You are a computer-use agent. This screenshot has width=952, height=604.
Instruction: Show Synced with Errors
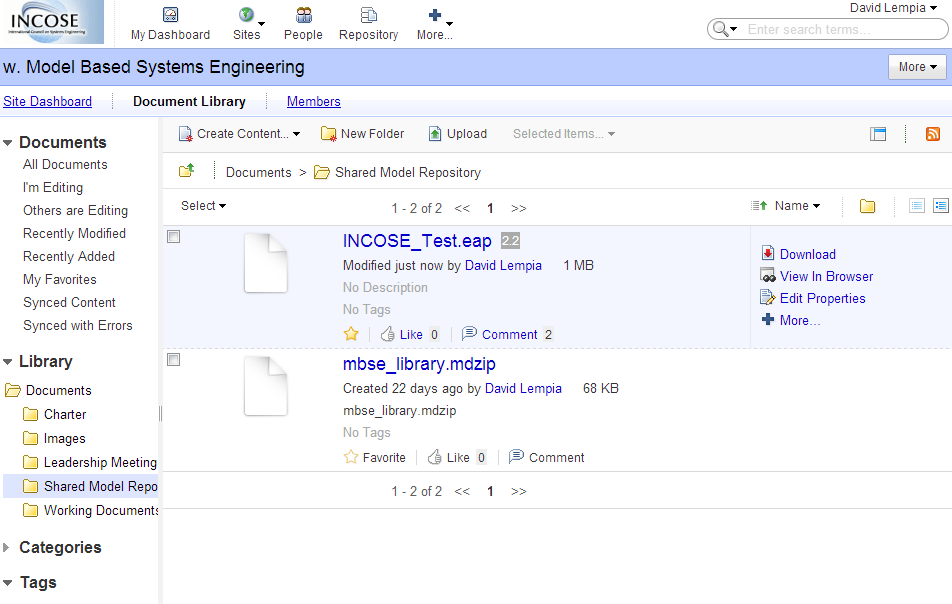(x=78, y=326)
